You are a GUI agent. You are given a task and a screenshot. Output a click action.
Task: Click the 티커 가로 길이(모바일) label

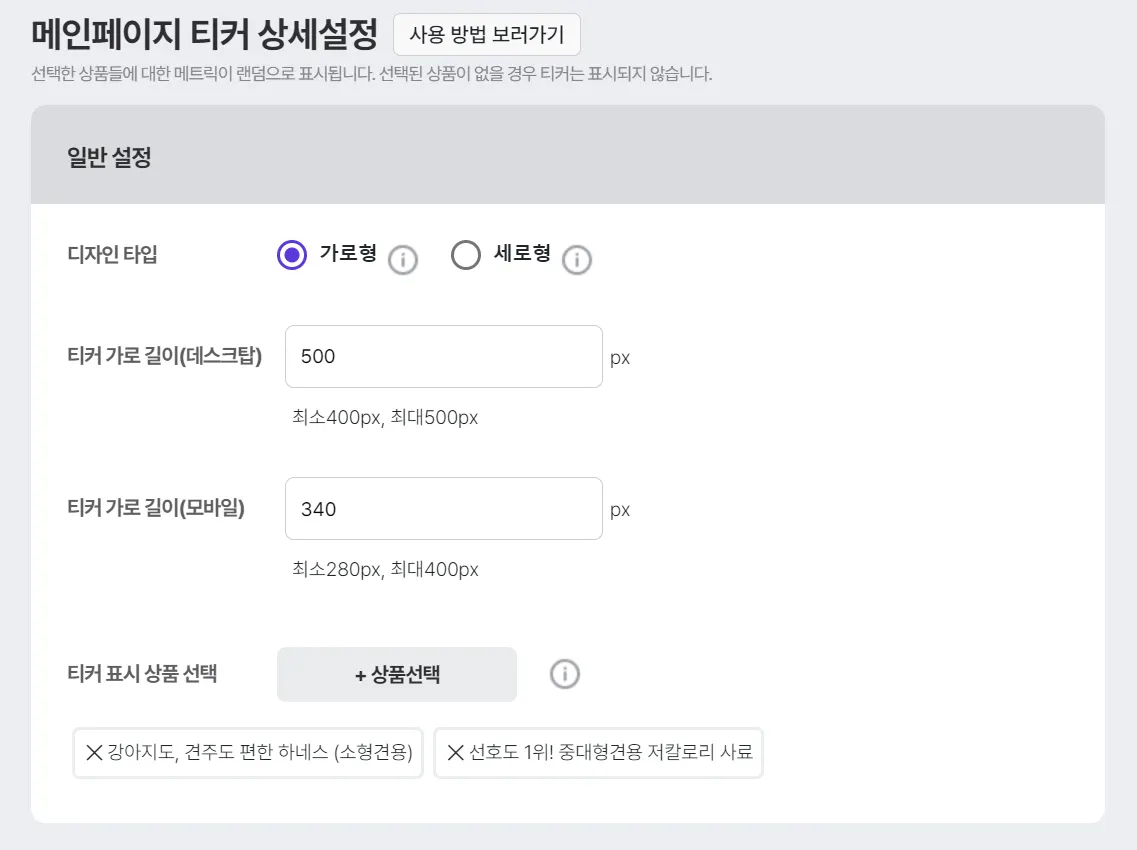click(x=155, y=508)
